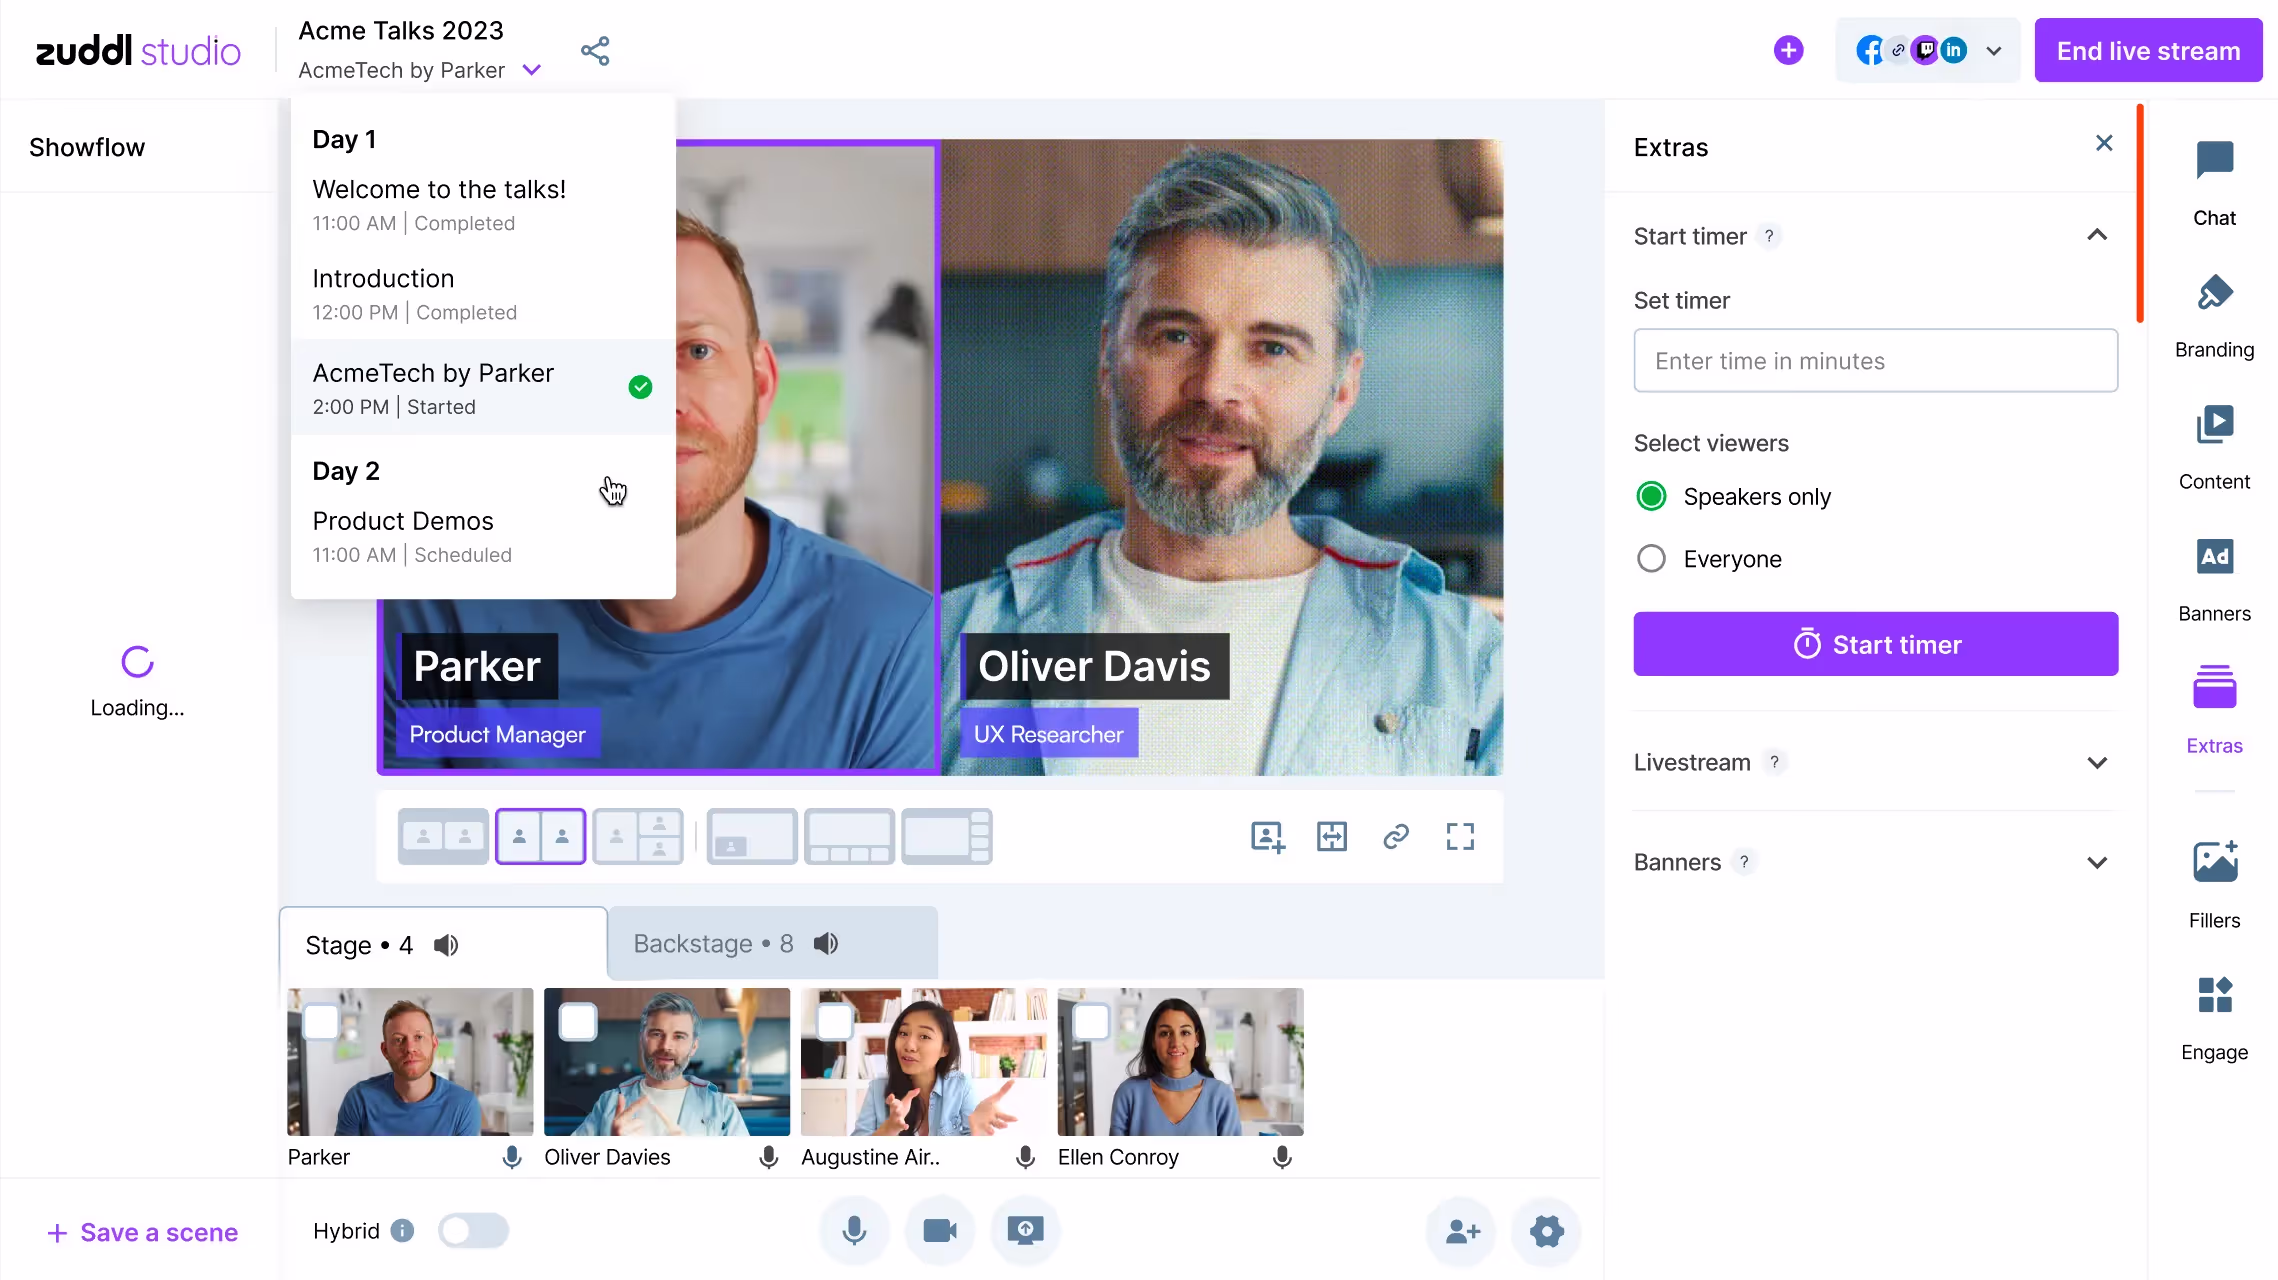Image resolution: width=2278 pixels, height=1280 pixels.
Task: Click the Enter time in minutes field
Action: [1875, 361]
